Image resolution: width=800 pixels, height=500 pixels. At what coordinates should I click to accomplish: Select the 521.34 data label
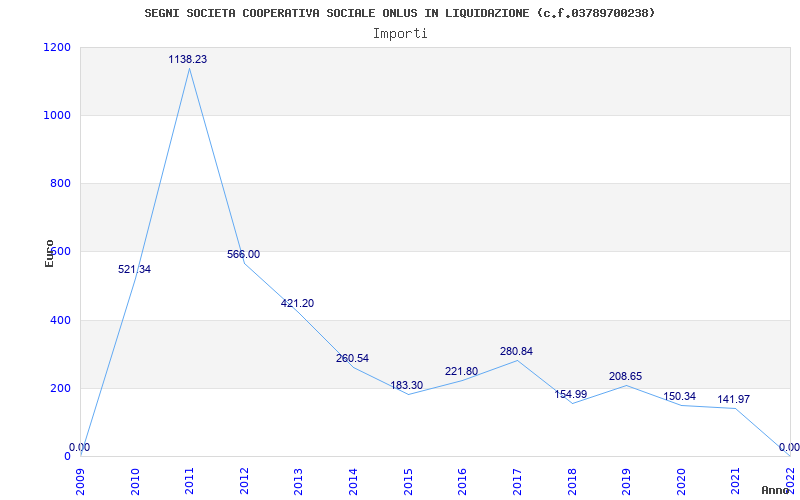pyautogui.click(x=134, y=269)
